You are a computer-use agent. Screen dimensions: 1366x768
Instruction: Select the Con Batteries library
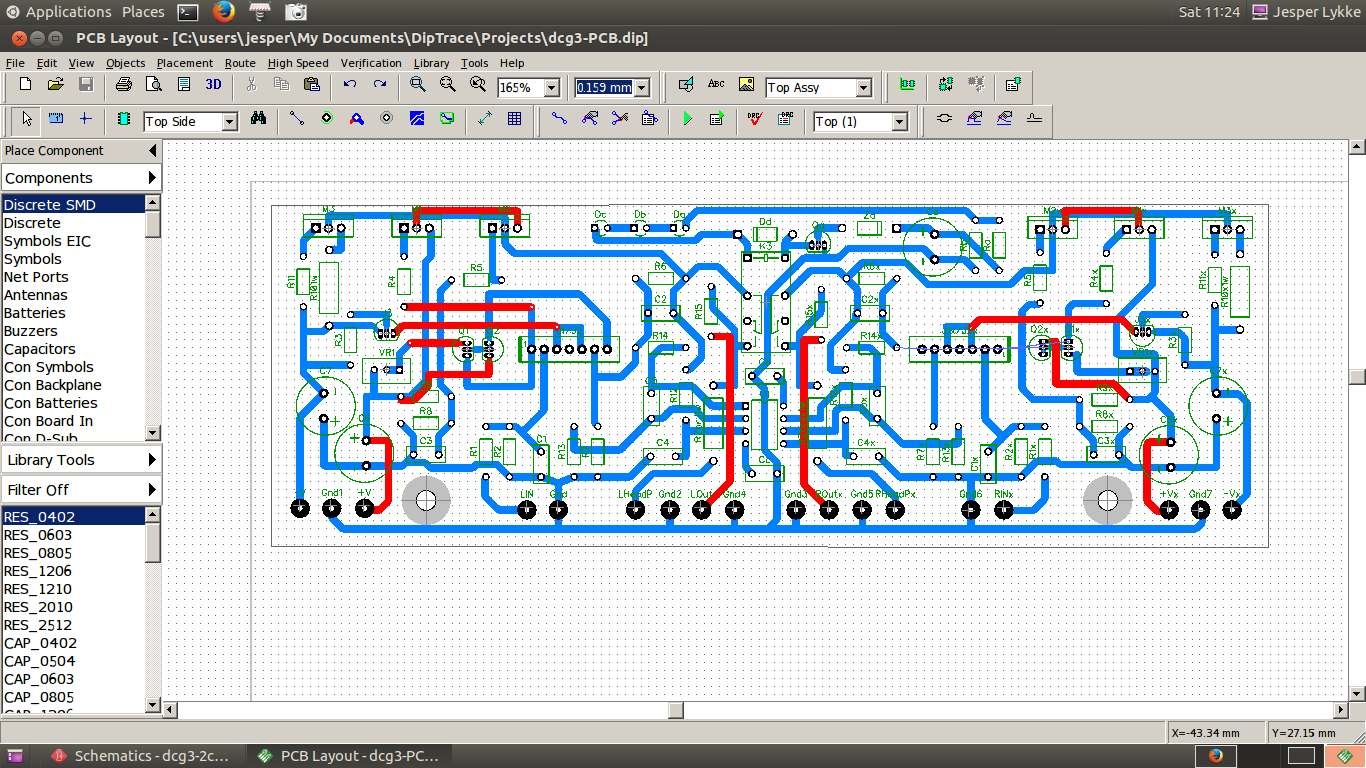pos(73,403)
